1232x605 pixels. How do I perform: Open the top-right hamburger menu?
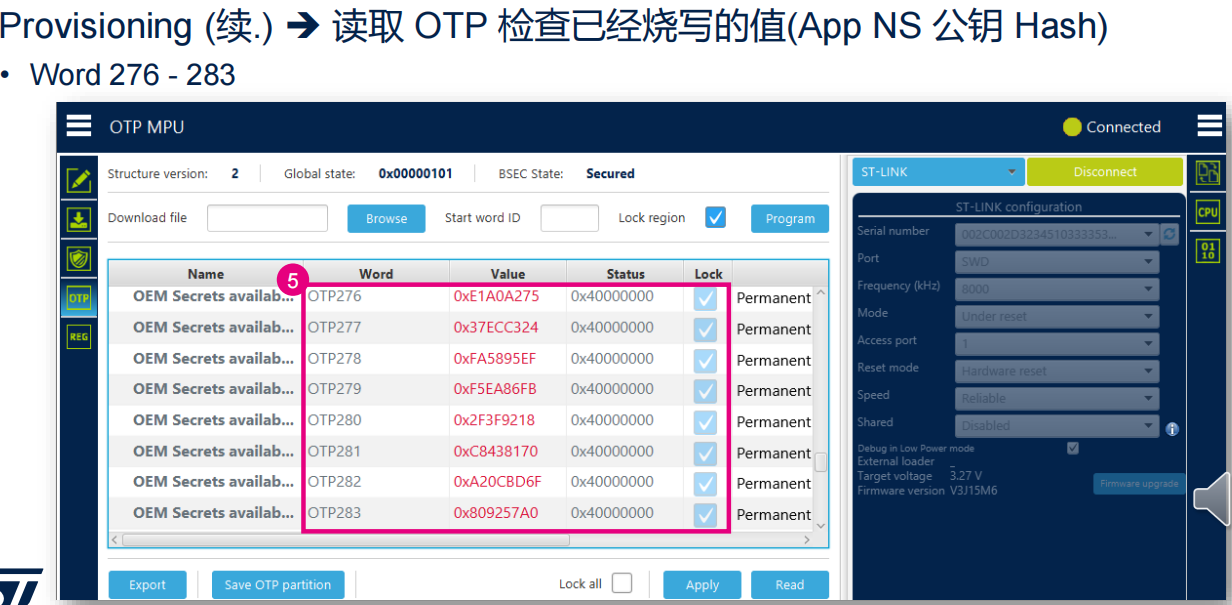(1209, 126)
